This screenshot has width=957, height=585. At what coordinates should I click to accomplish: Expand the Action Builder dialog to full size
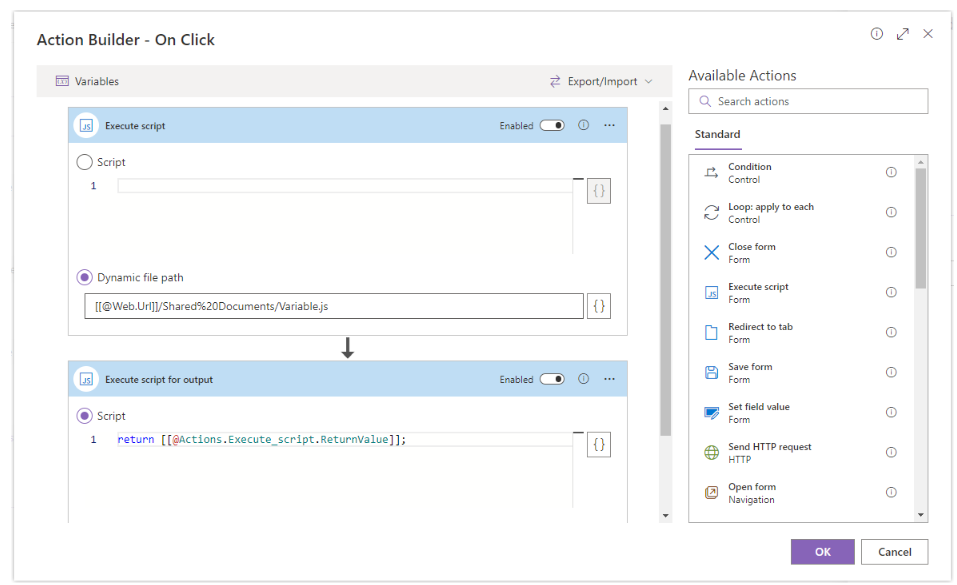(x=903, y=34)
